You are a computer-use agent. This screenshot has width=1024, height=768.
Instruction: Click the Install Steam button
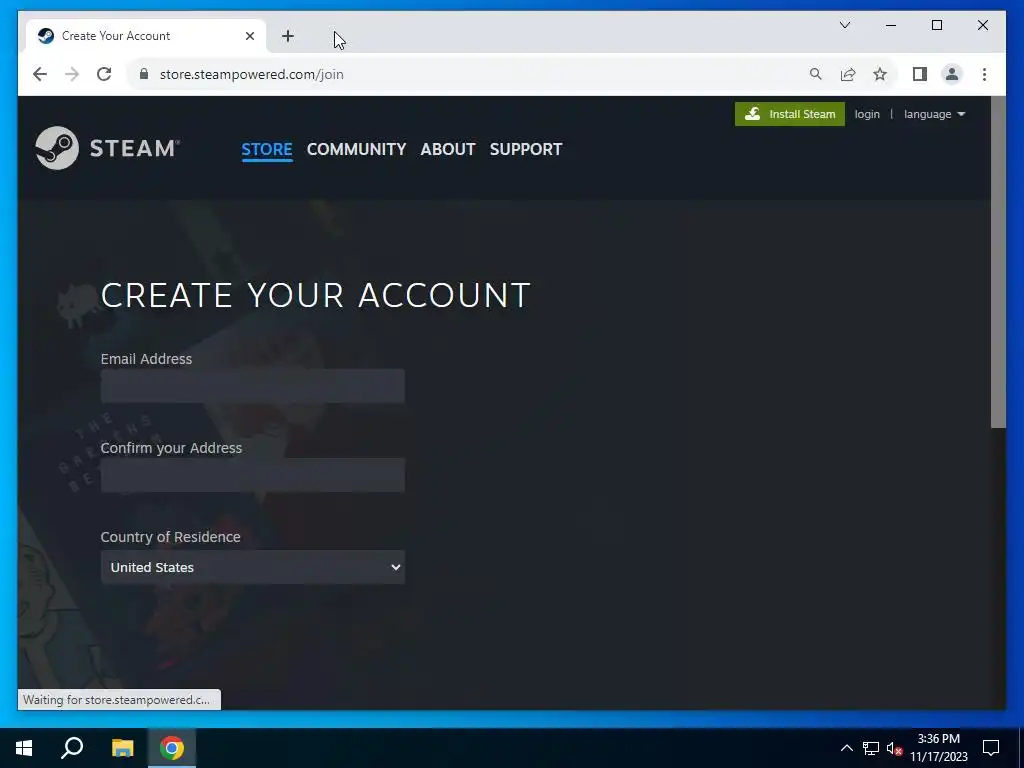coord(790,114)
